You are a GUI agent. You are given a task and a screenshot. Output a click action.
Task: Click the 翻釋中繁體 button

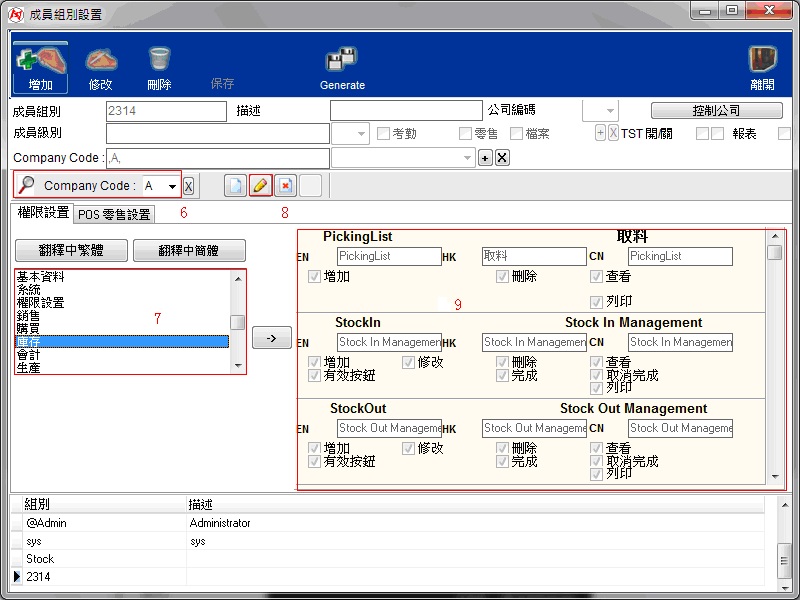tap(71, 251)
